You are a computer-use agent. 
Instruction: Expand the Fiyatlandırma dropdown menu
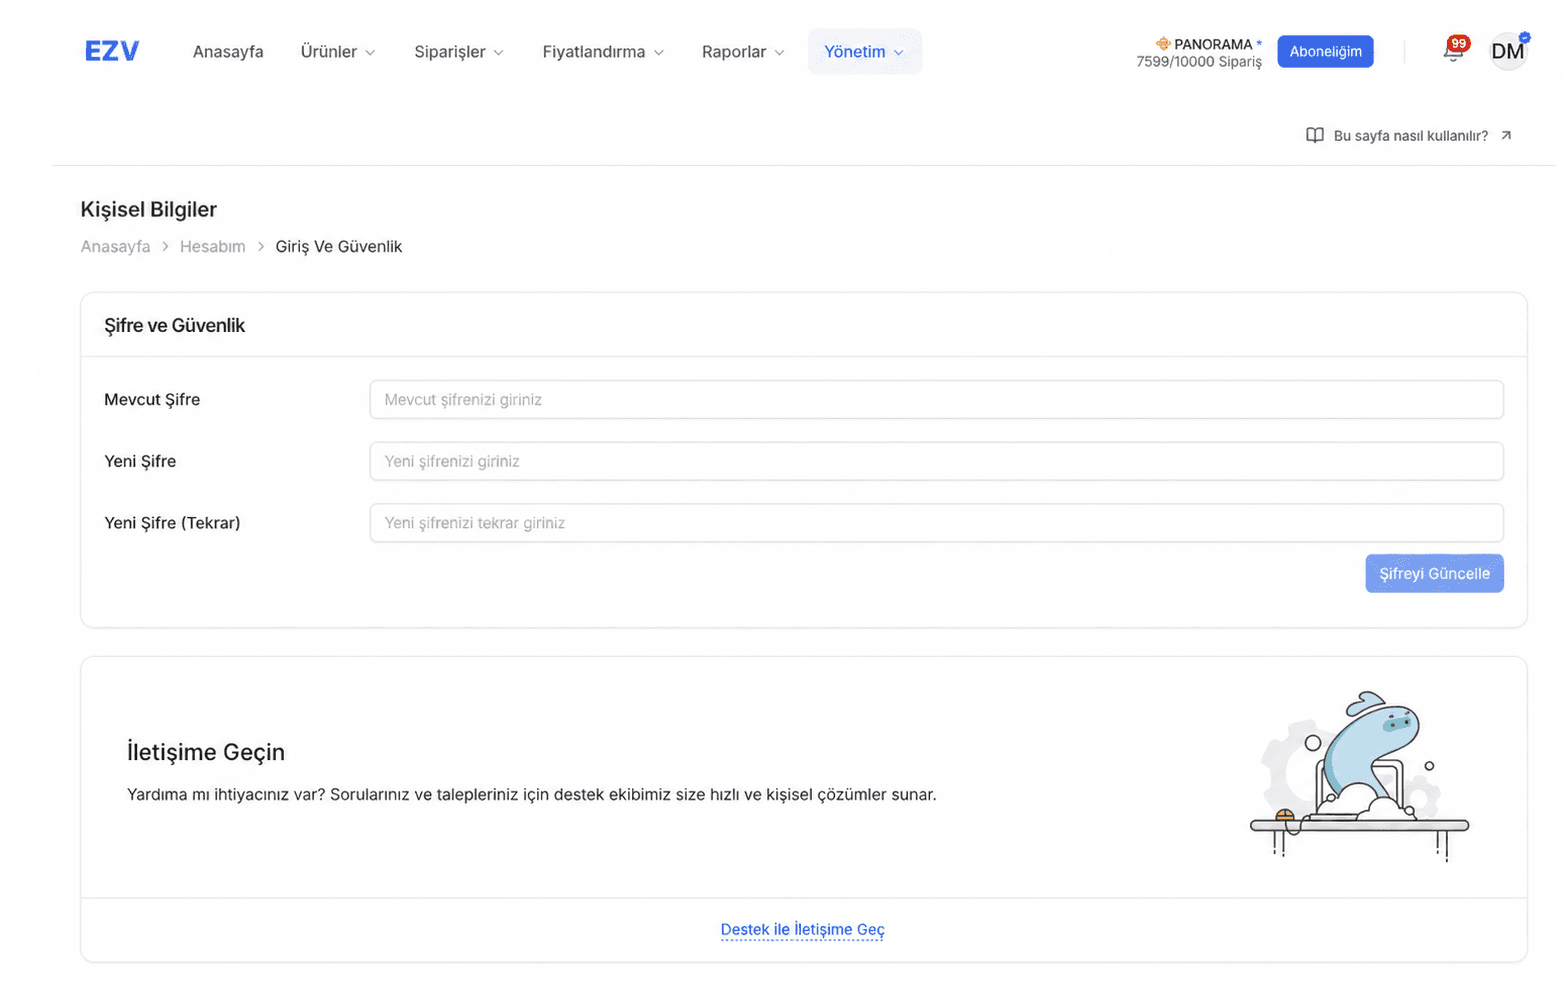[x=603, y=51]
